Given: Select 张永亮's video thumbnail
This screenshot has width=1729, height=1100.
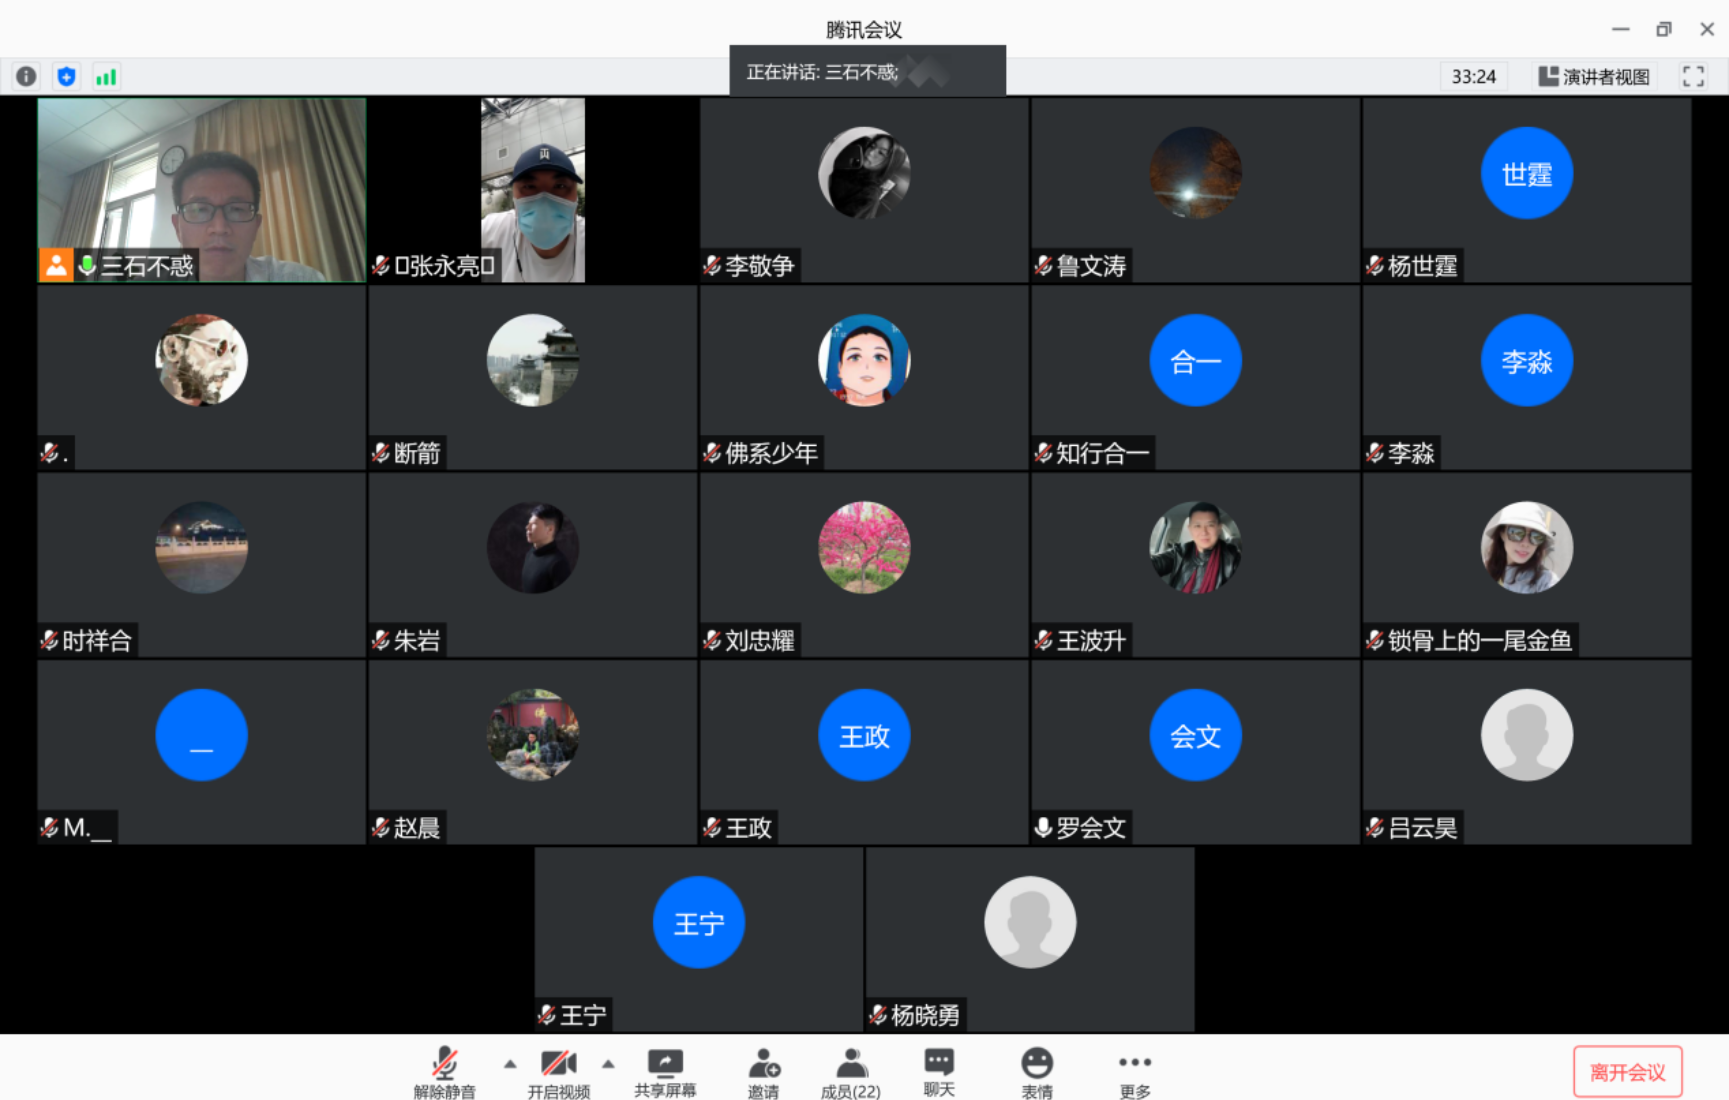Looking at the screenshot, I should pos(533,190).
